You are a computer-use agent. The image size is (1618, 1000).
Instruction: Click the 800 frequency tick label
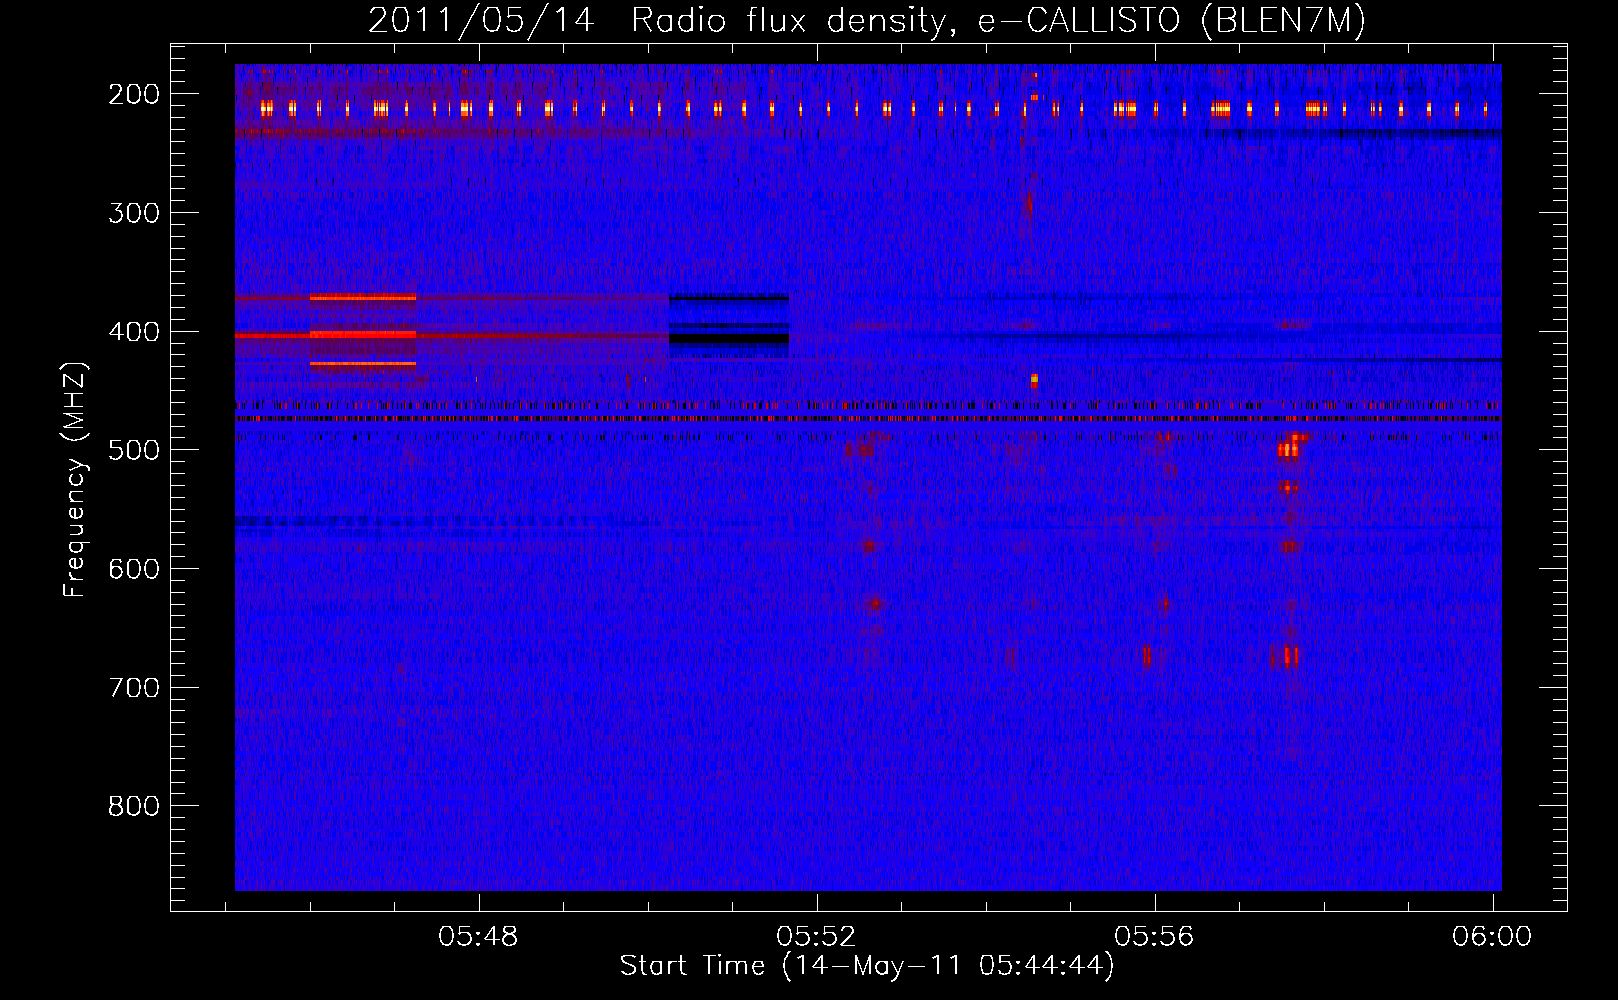click(x=134, y=806)
